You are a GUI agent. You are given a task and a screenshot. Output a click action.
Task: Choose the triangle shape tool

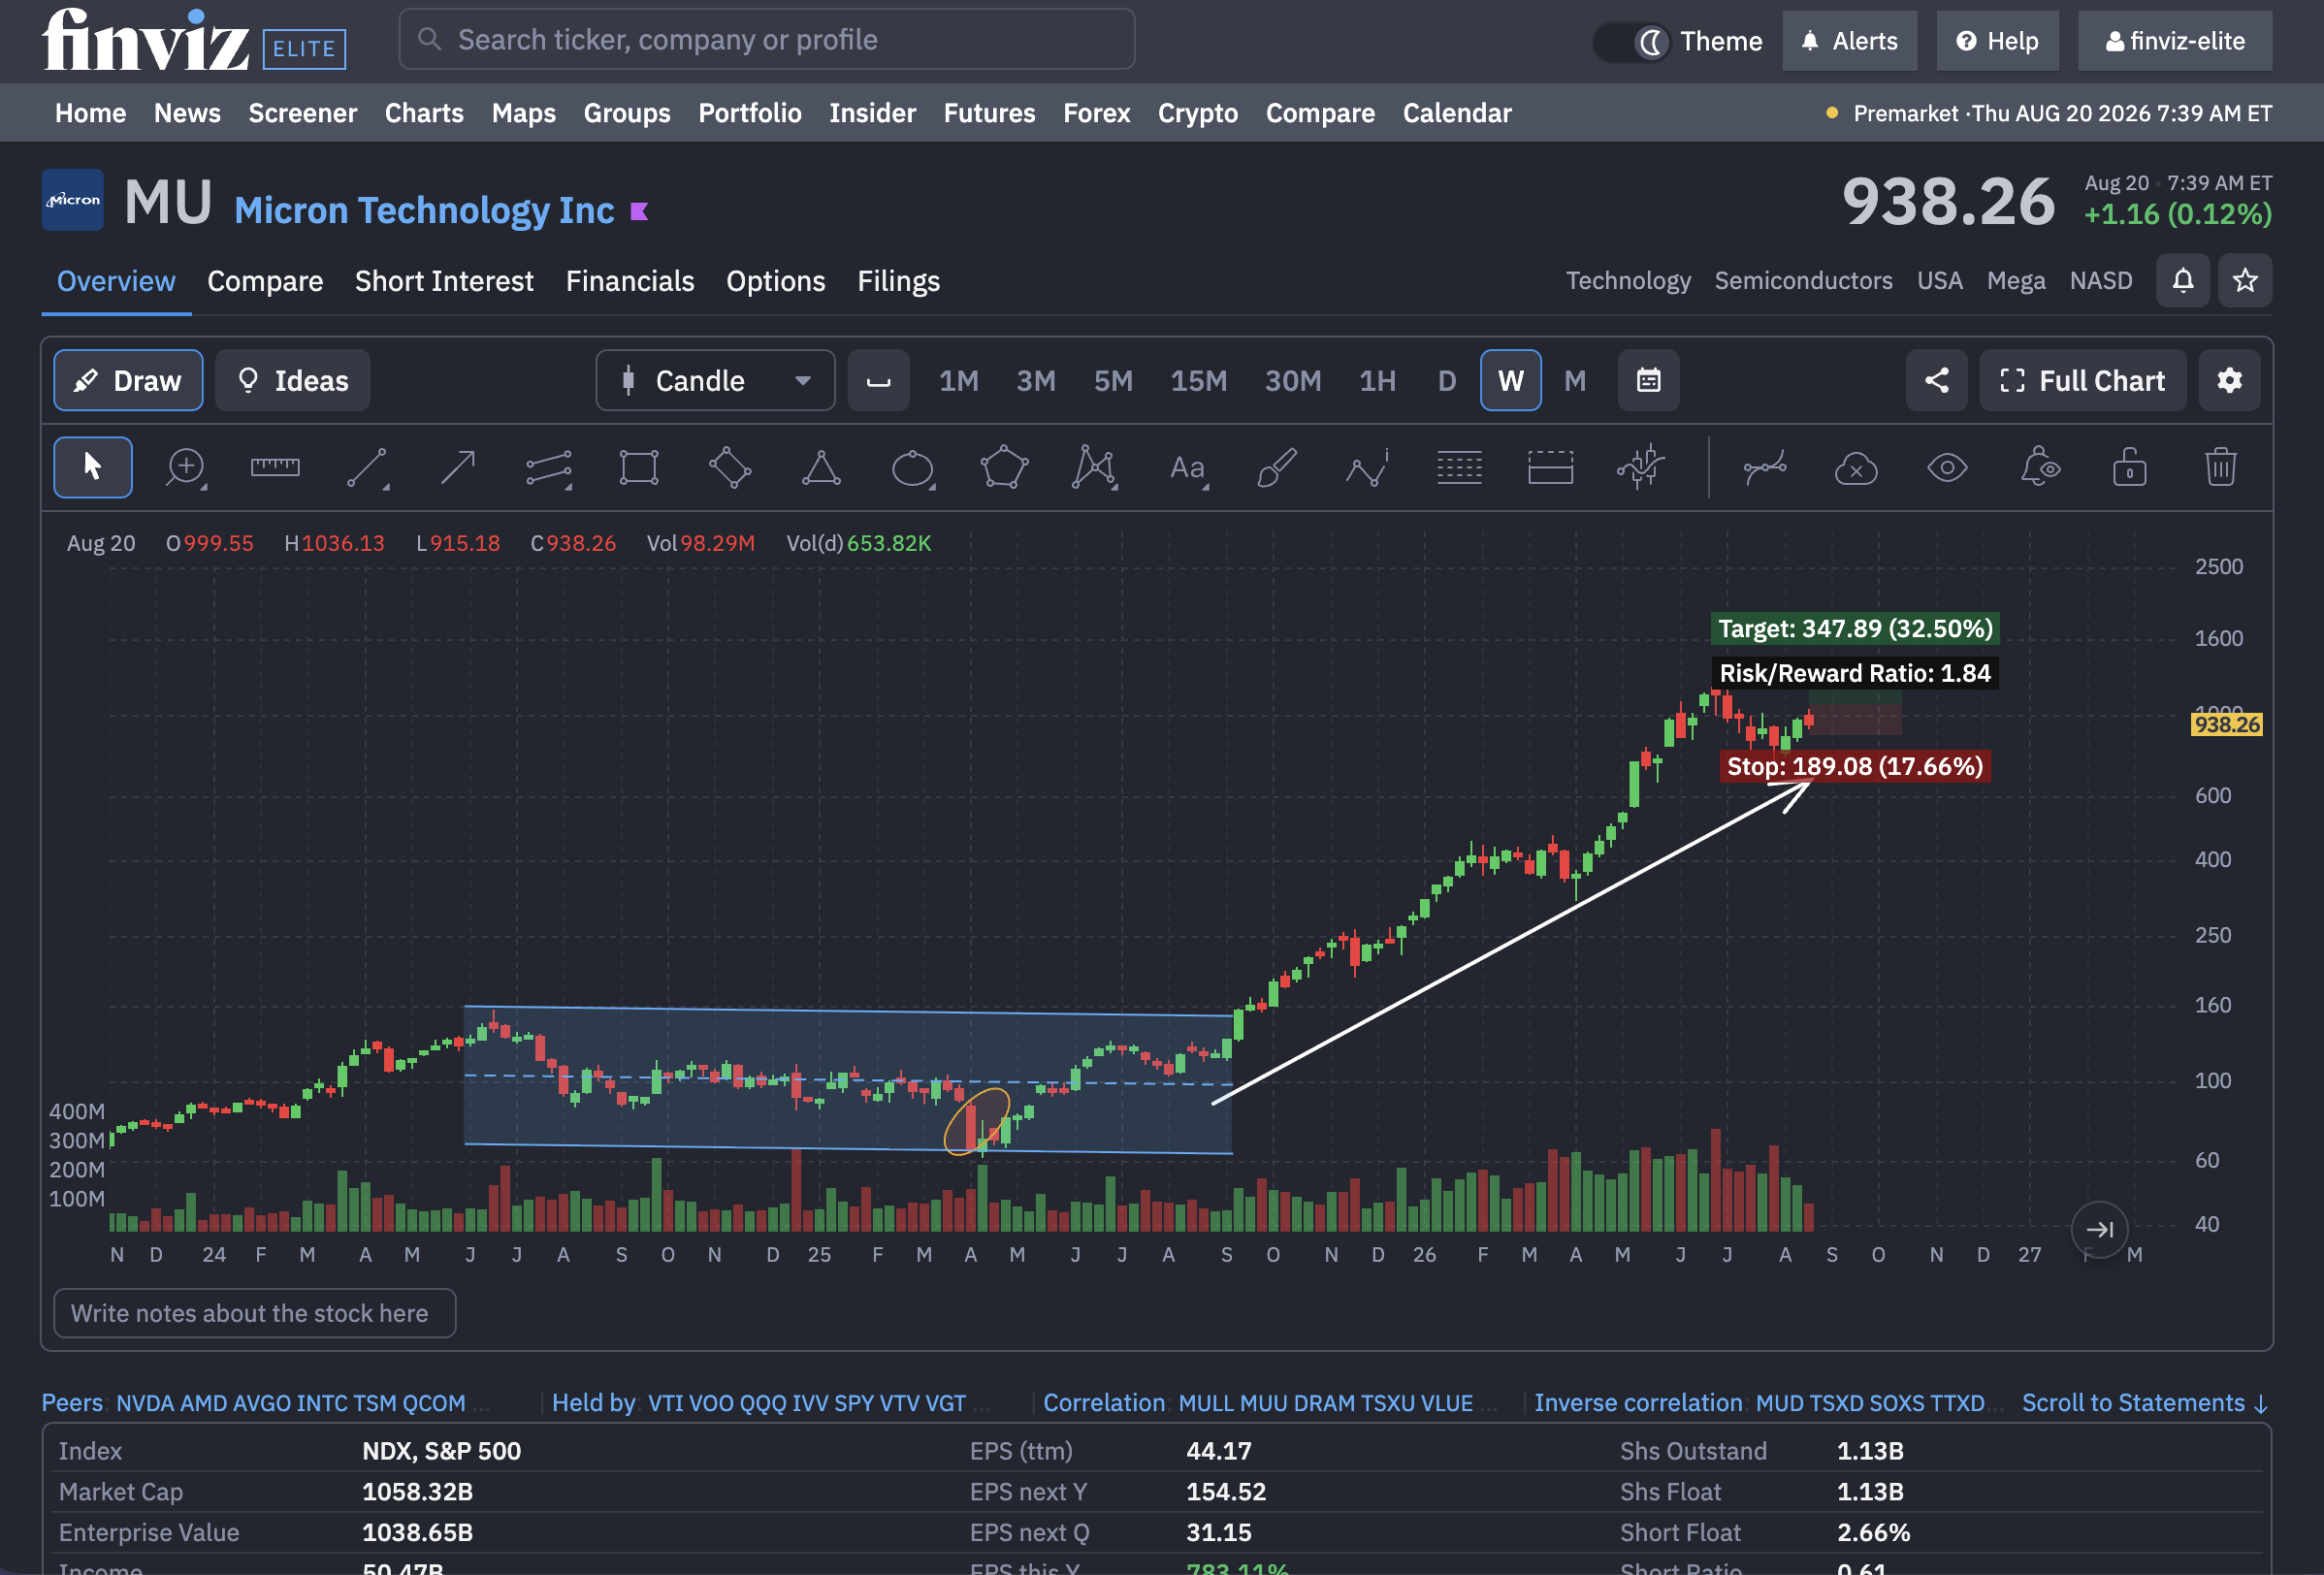(821, 467)
